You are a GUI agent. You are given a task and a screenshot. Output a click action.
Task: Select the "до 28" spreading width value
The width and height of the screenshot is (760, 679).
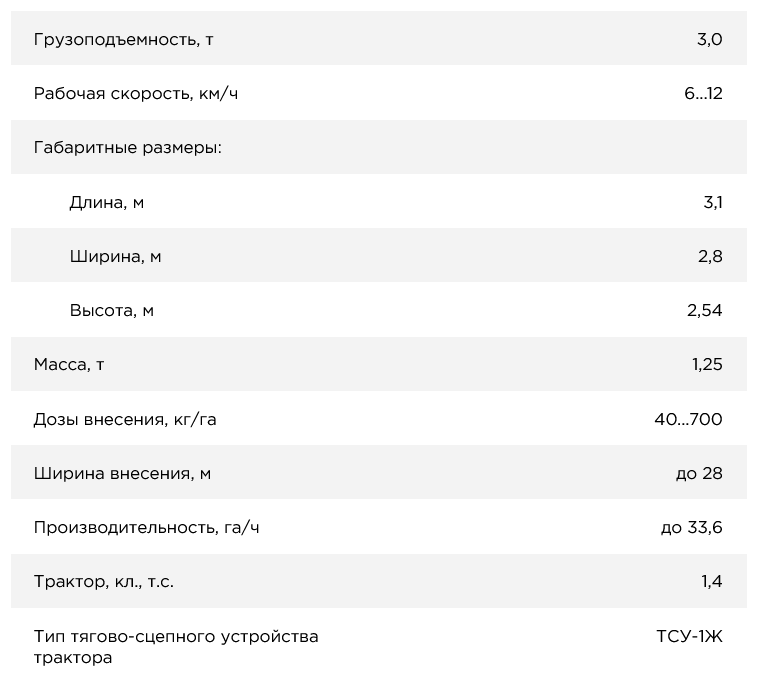(699, 473)
